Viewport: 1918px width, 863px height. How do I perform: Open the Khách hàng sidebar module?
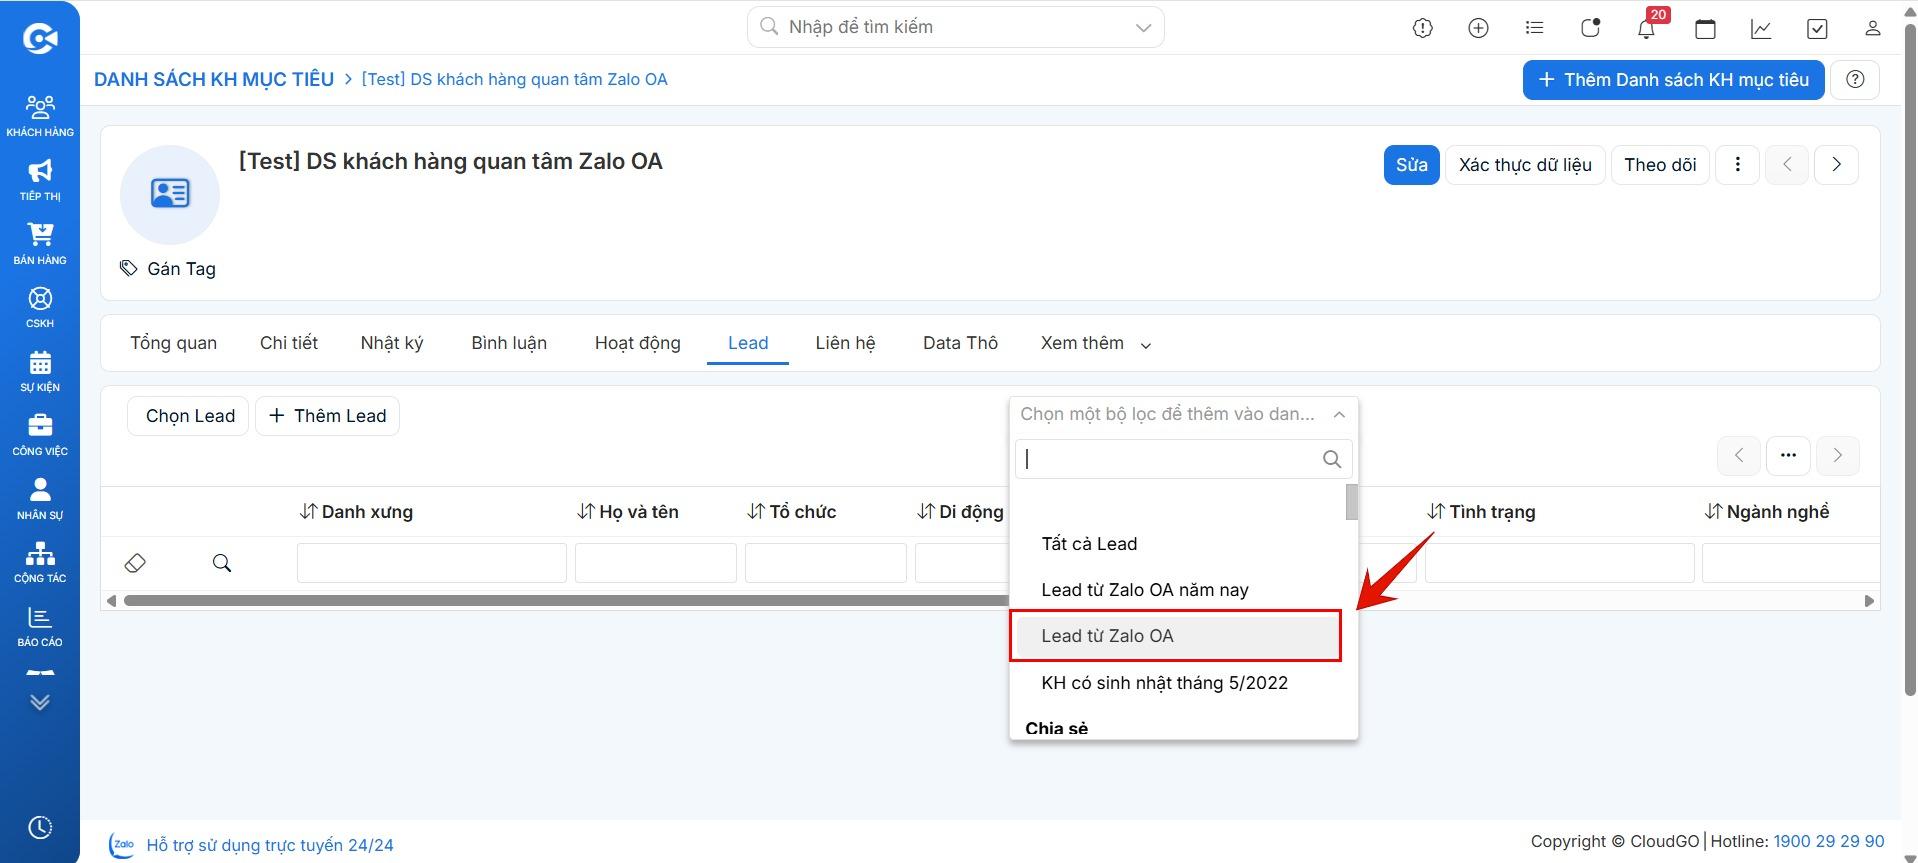coord(40,115)
